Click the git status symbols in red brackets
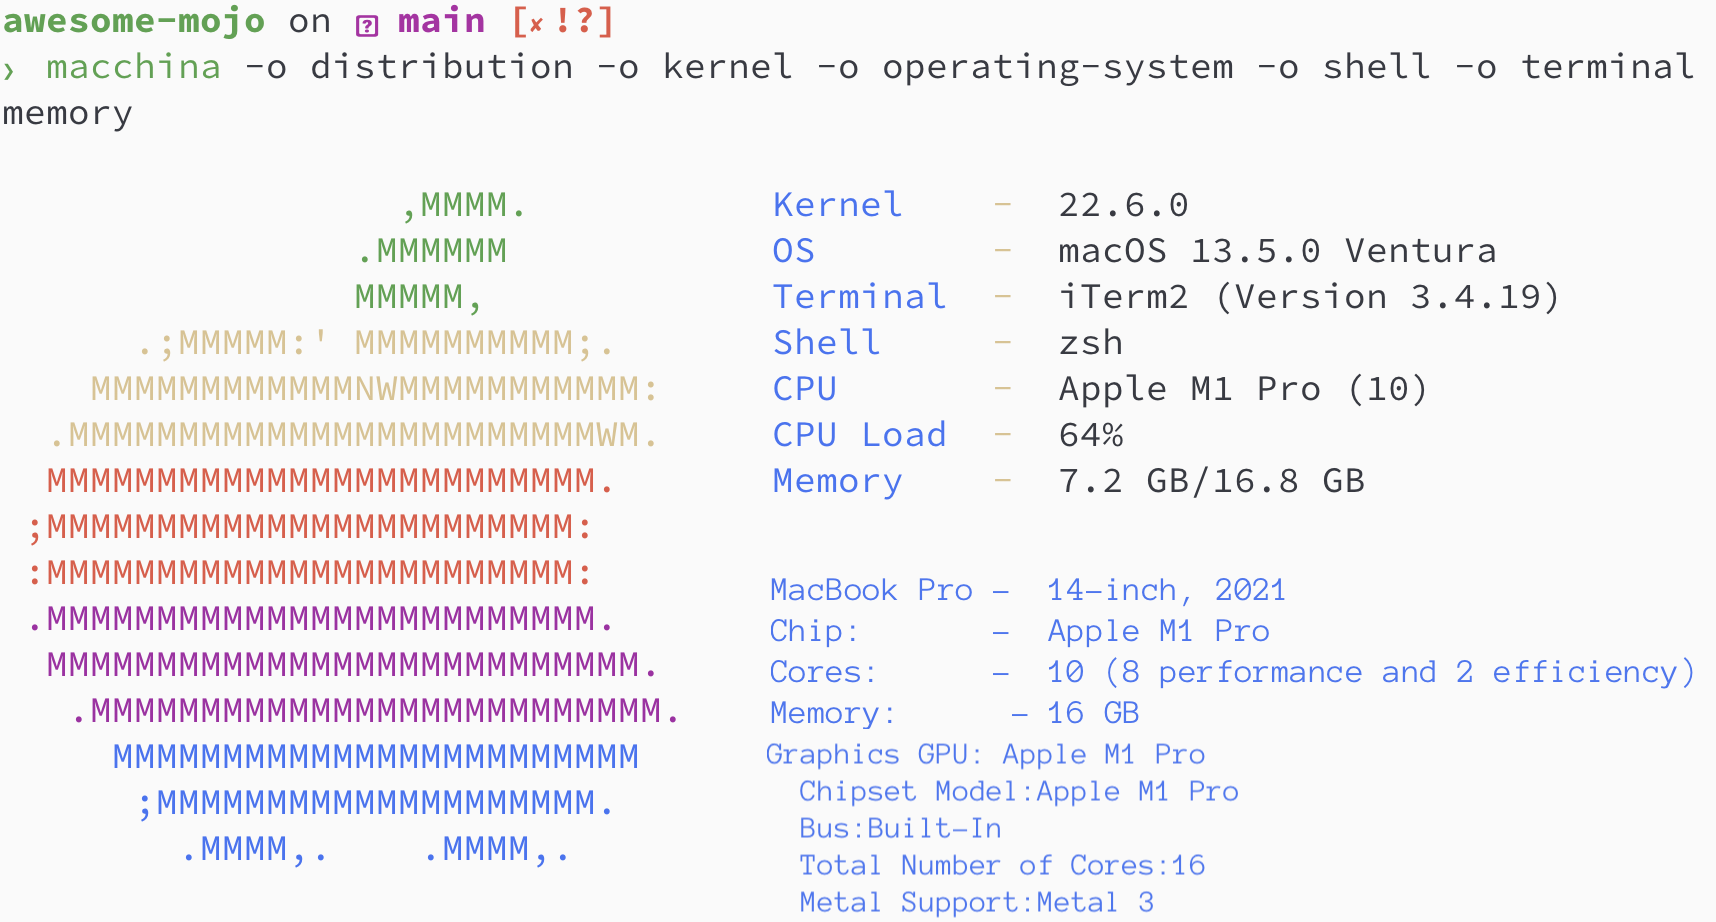The width and height of the screenshot is (1716, 922). tap(562, 22)
